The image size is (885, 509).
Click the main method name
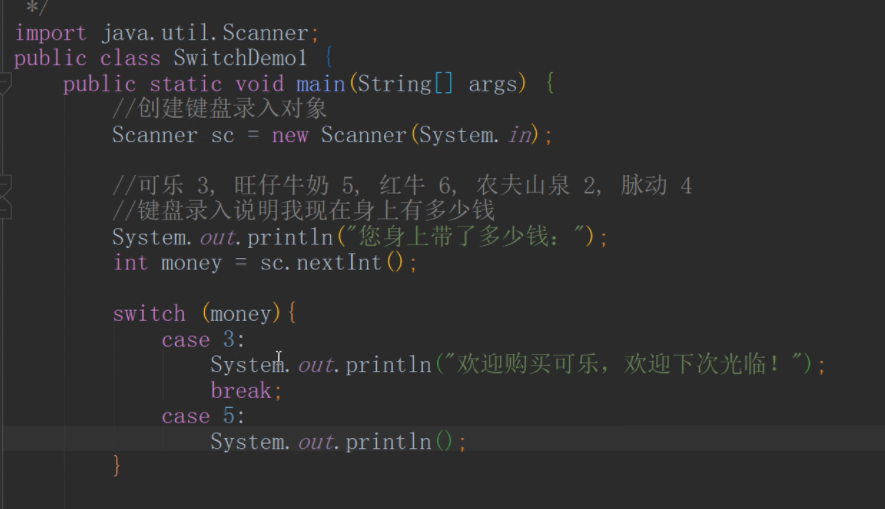pos(319,84)
